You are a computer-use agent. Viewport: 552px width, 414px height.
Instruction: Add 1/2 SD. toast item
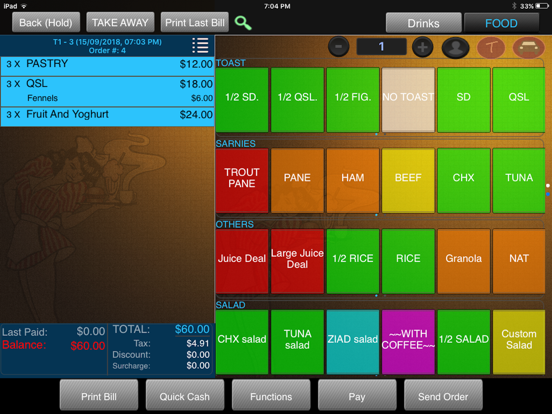[242, 100]
